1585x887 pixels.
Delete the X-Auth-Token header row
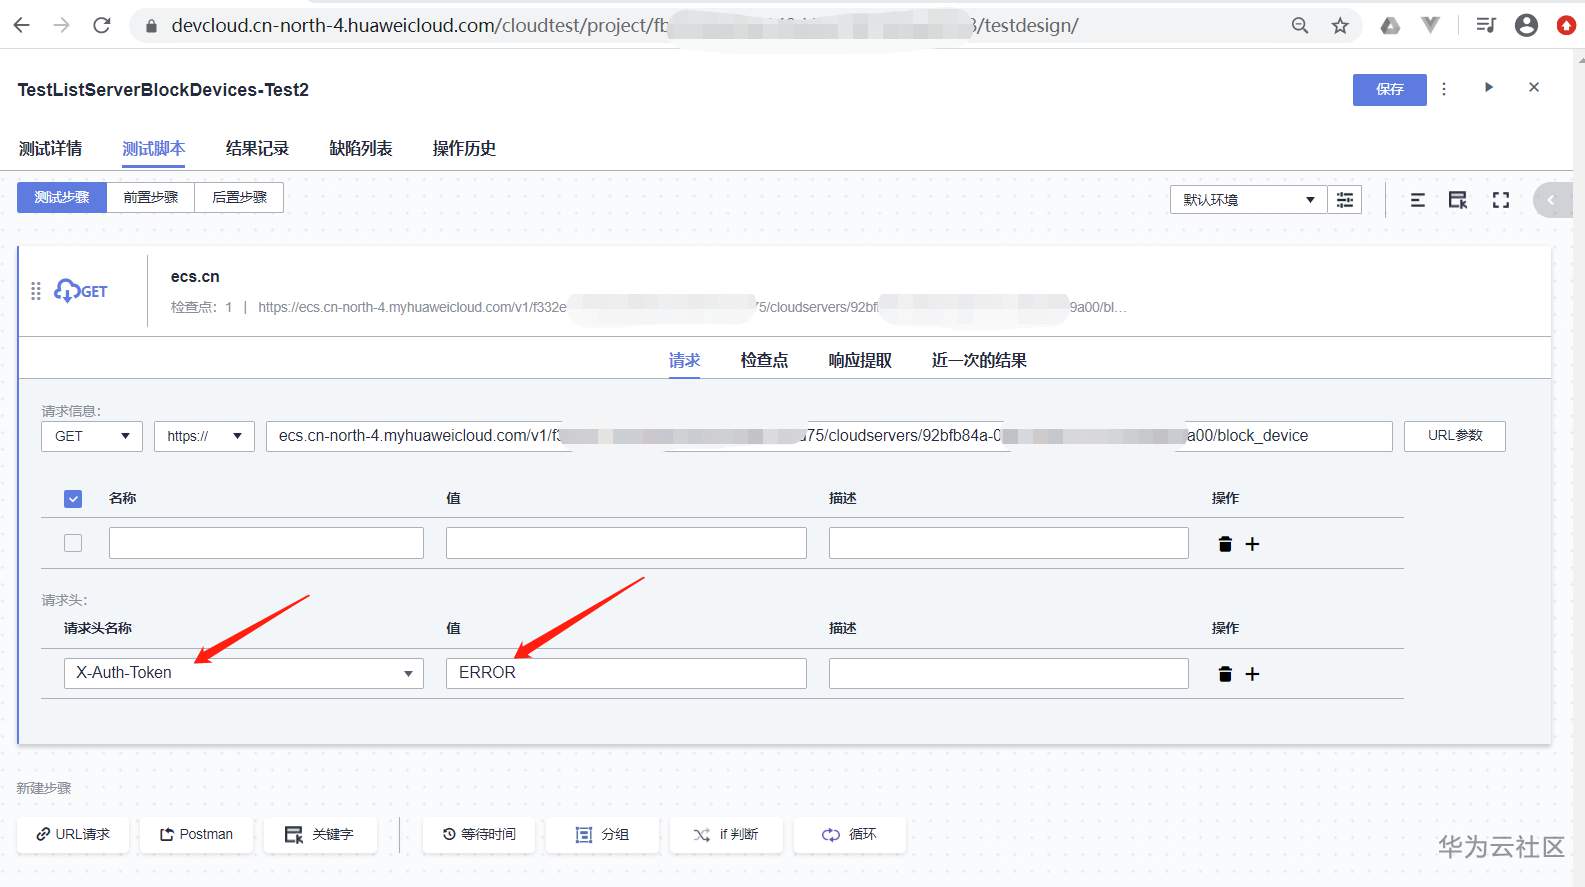(x=1225, y=674)
